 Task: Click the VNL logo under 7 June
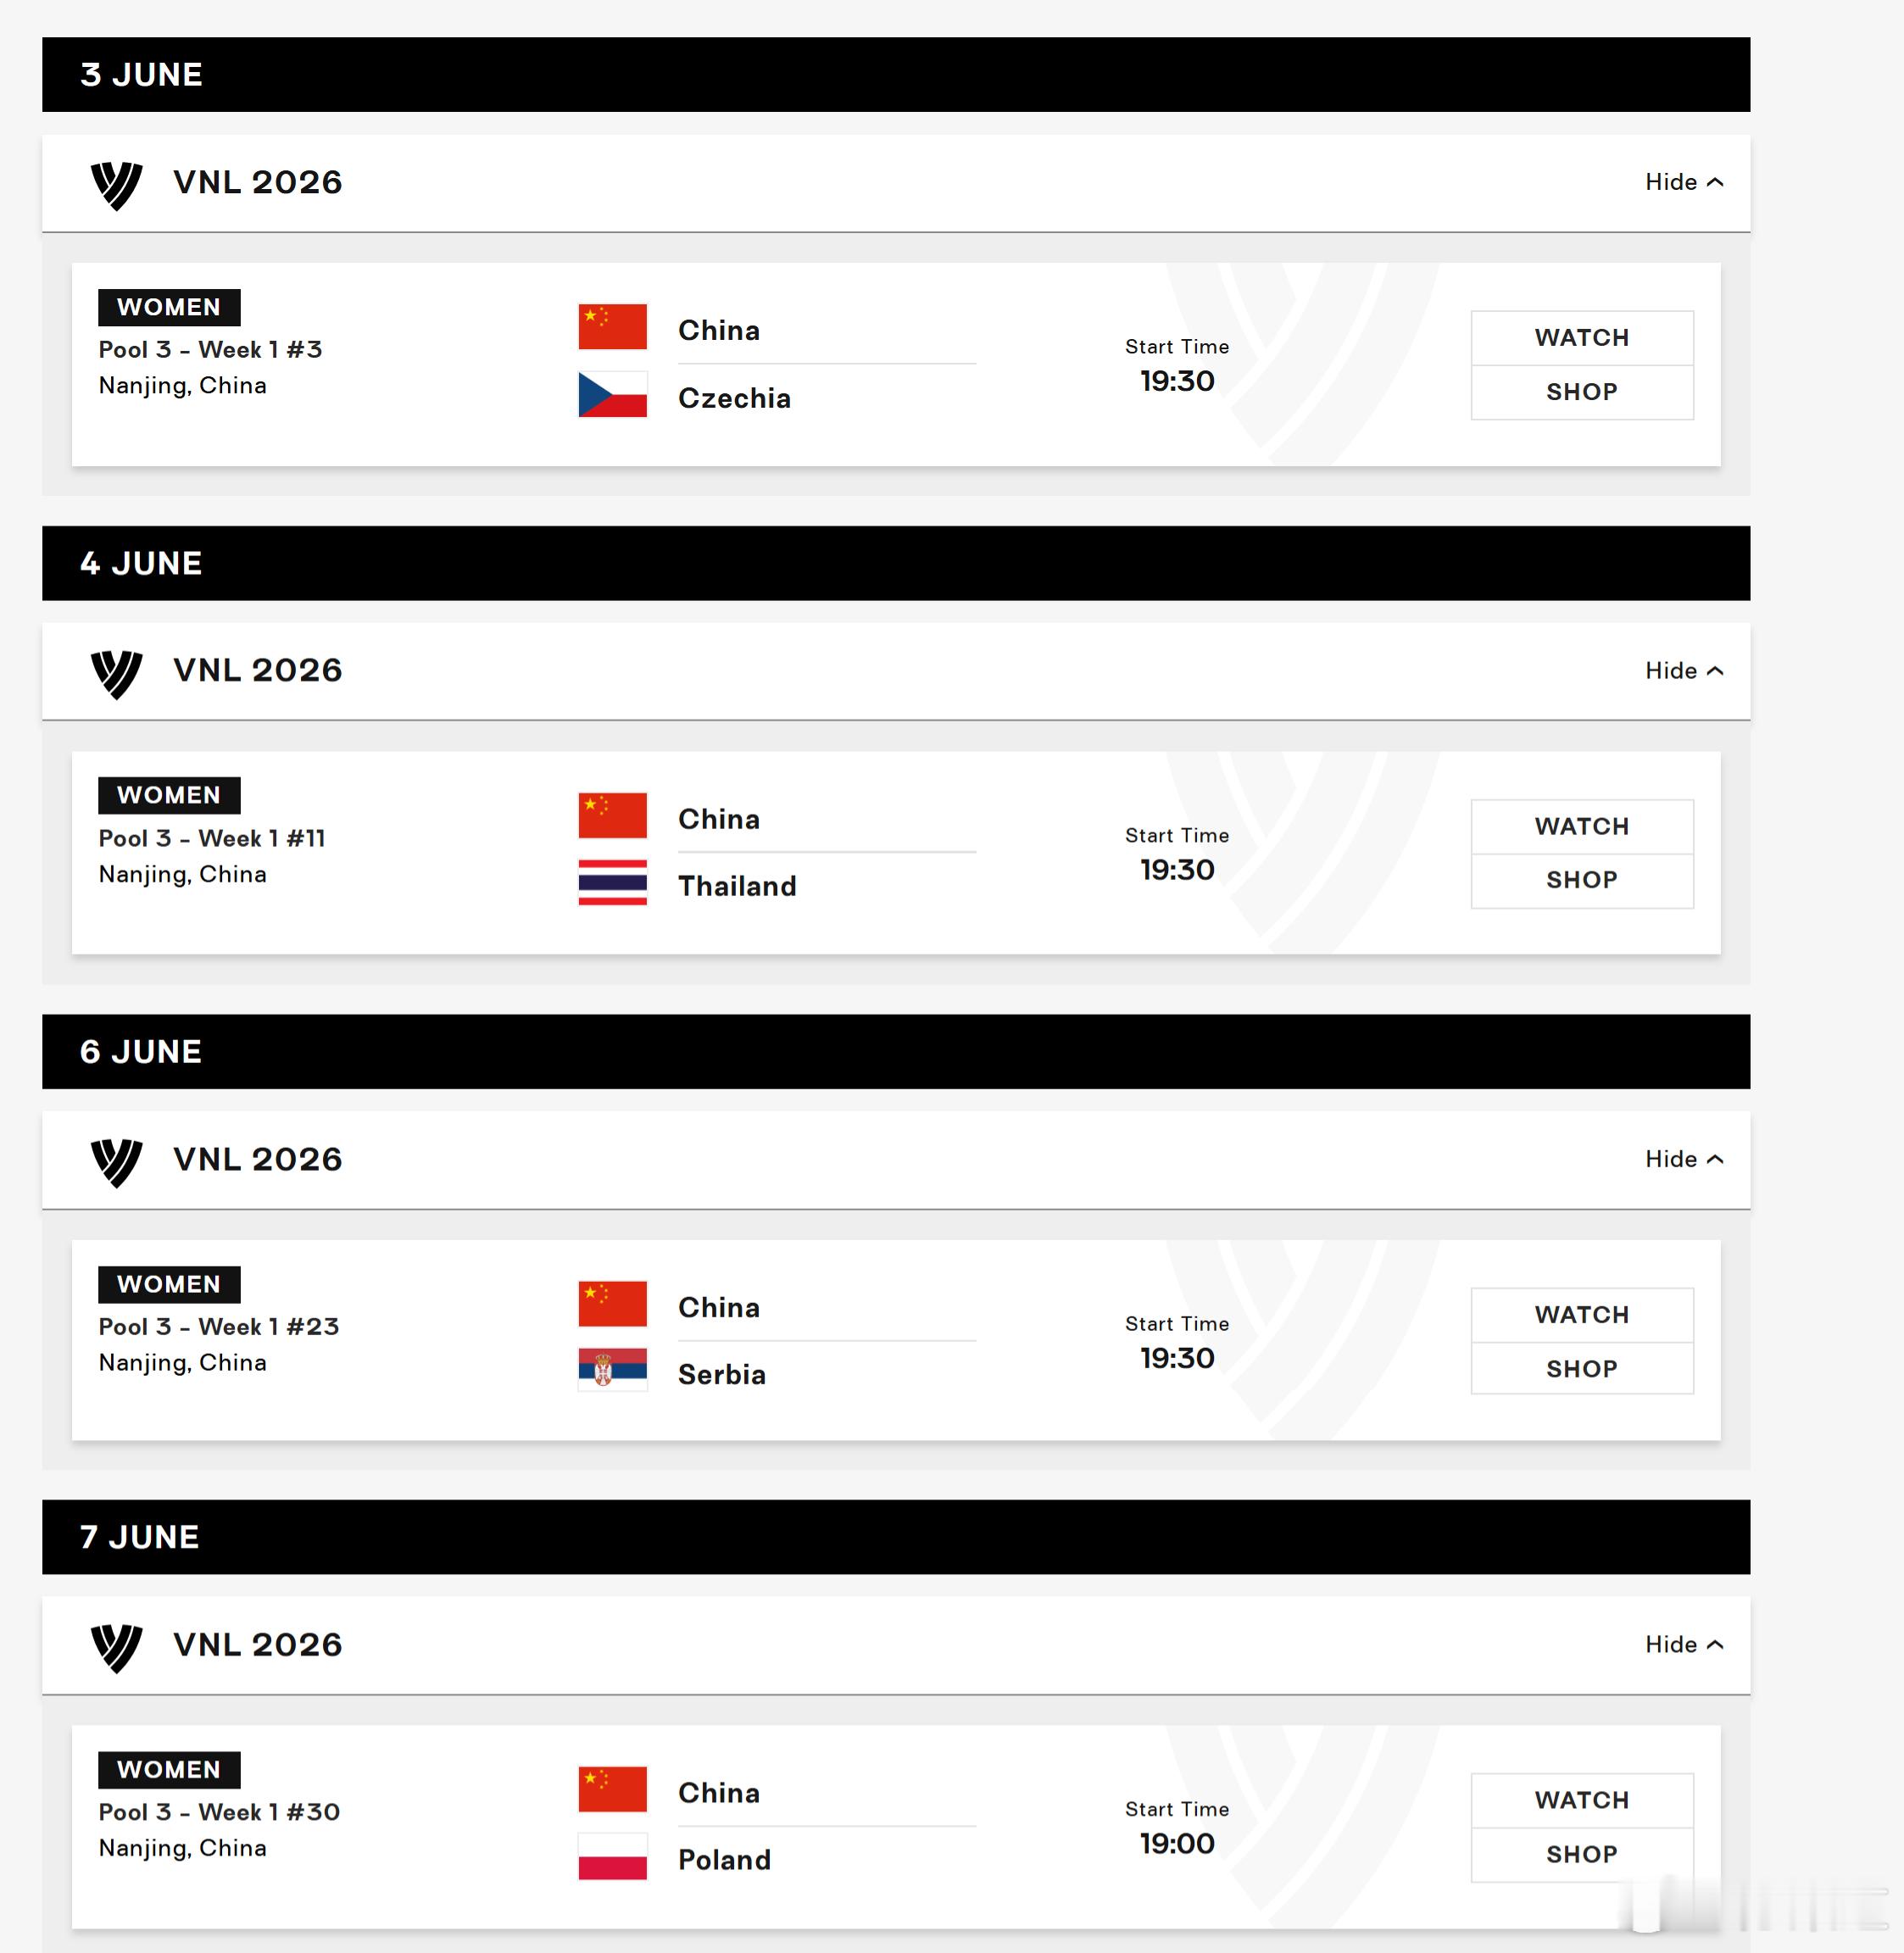[116, 1648]
